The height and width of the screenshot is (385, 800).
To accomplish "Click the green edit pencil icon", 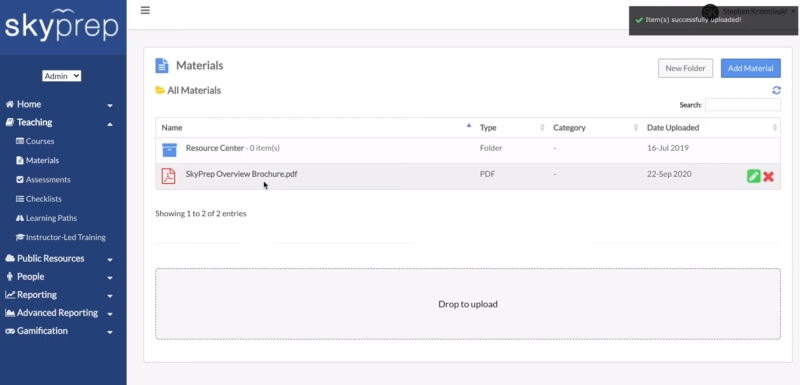I will click(x=753, y=176).
